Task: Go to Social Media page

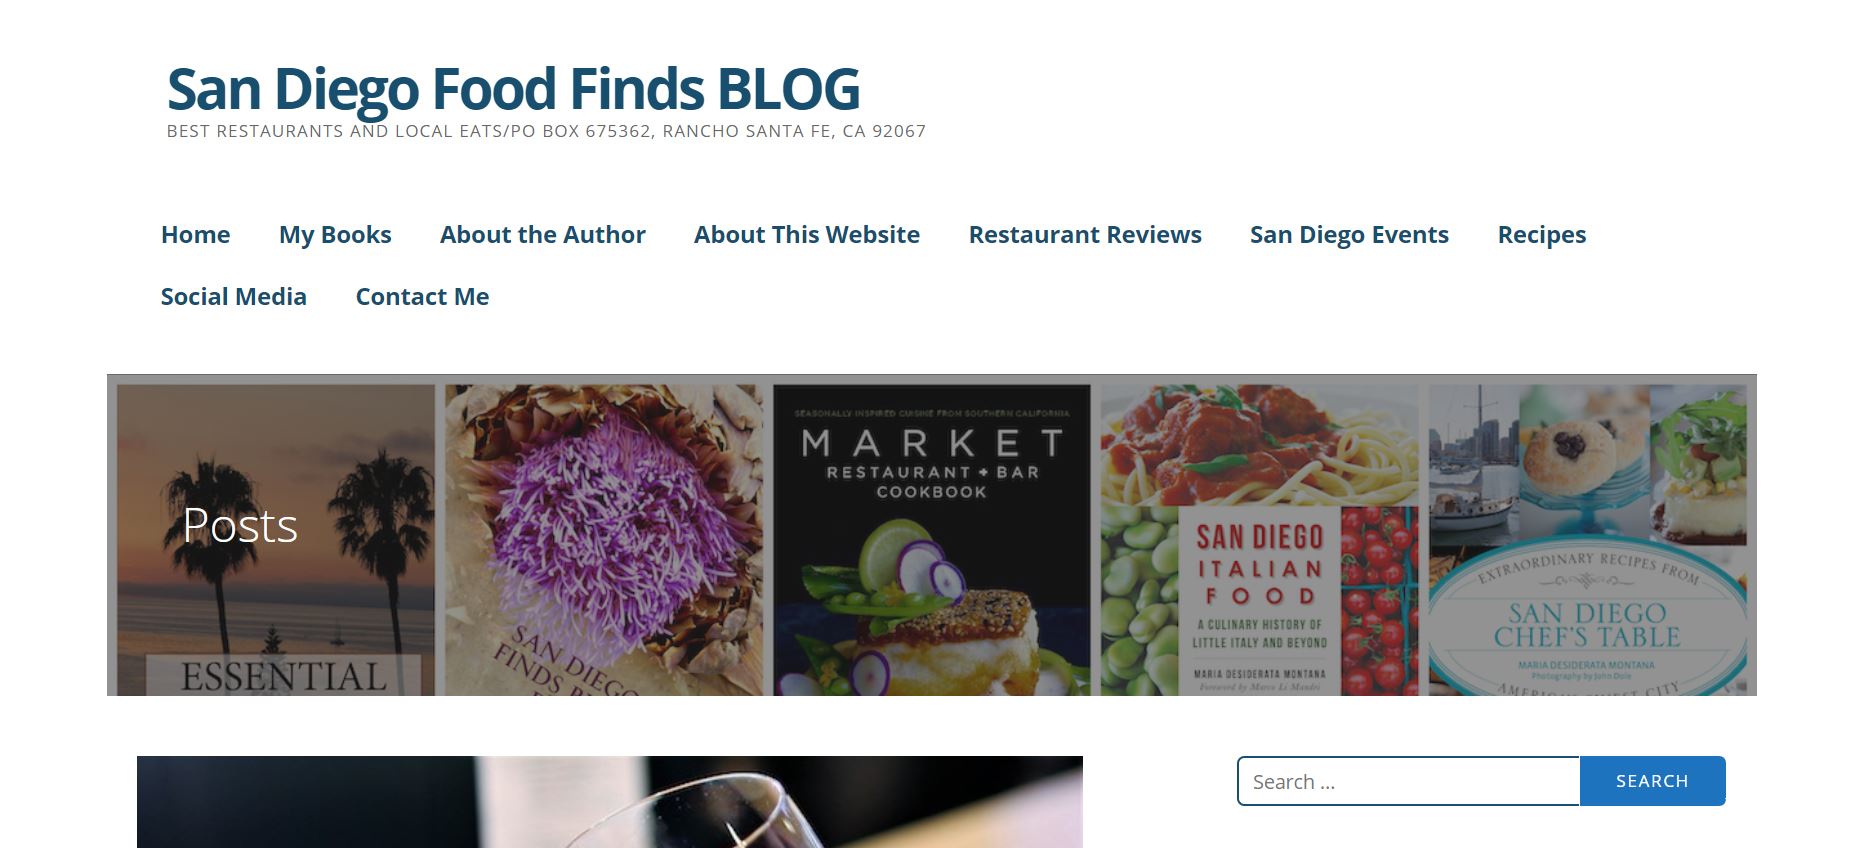Action: click(233, 297)
